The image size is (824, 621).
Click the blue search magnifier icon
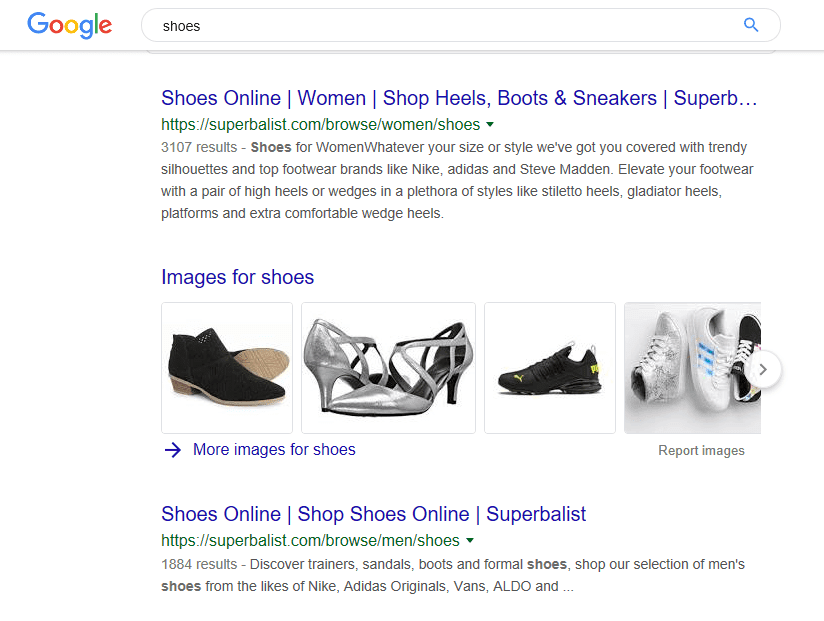point(751,25)
